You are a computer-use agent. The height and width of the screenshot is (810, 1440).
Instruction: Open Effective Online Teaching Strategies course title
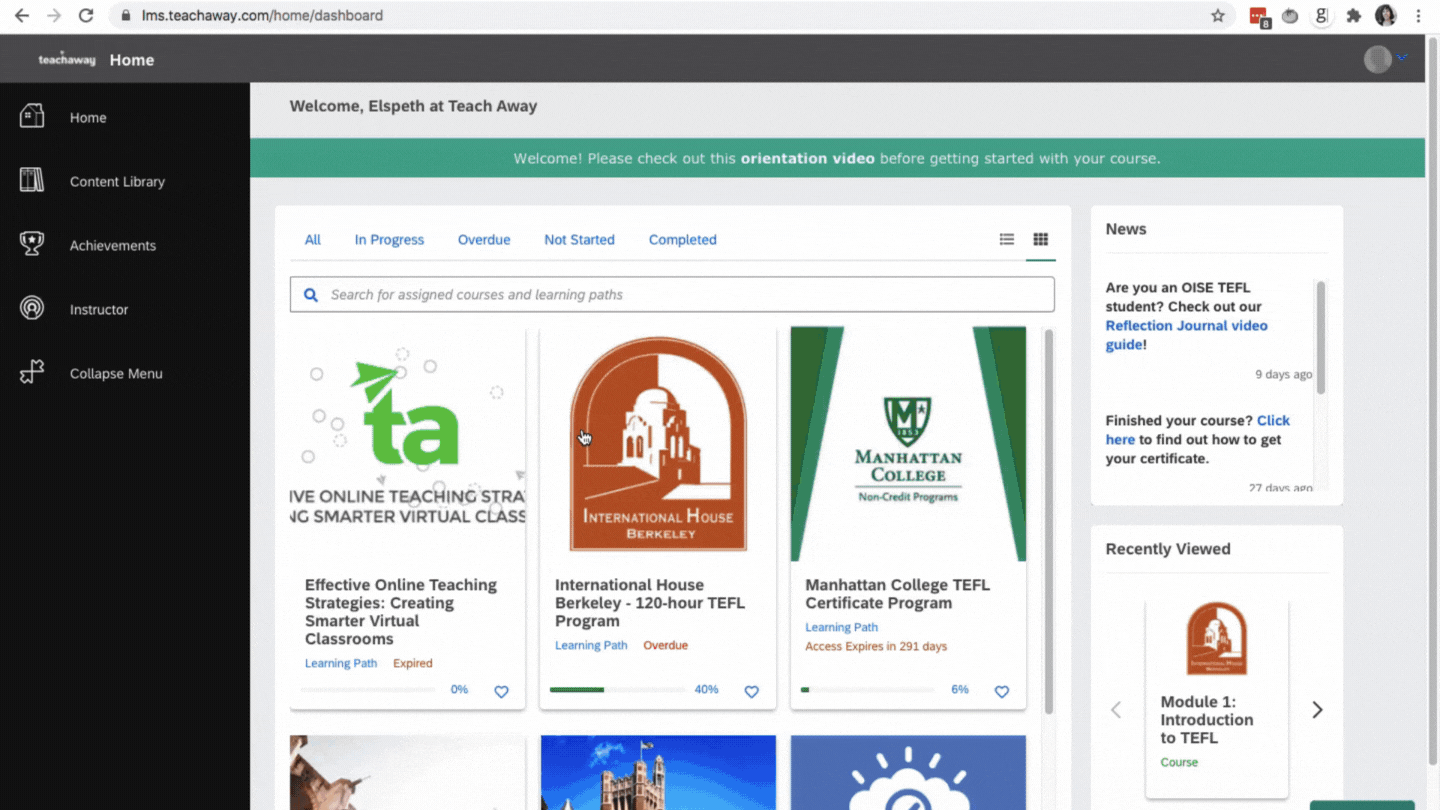click(x=401, y=612)
